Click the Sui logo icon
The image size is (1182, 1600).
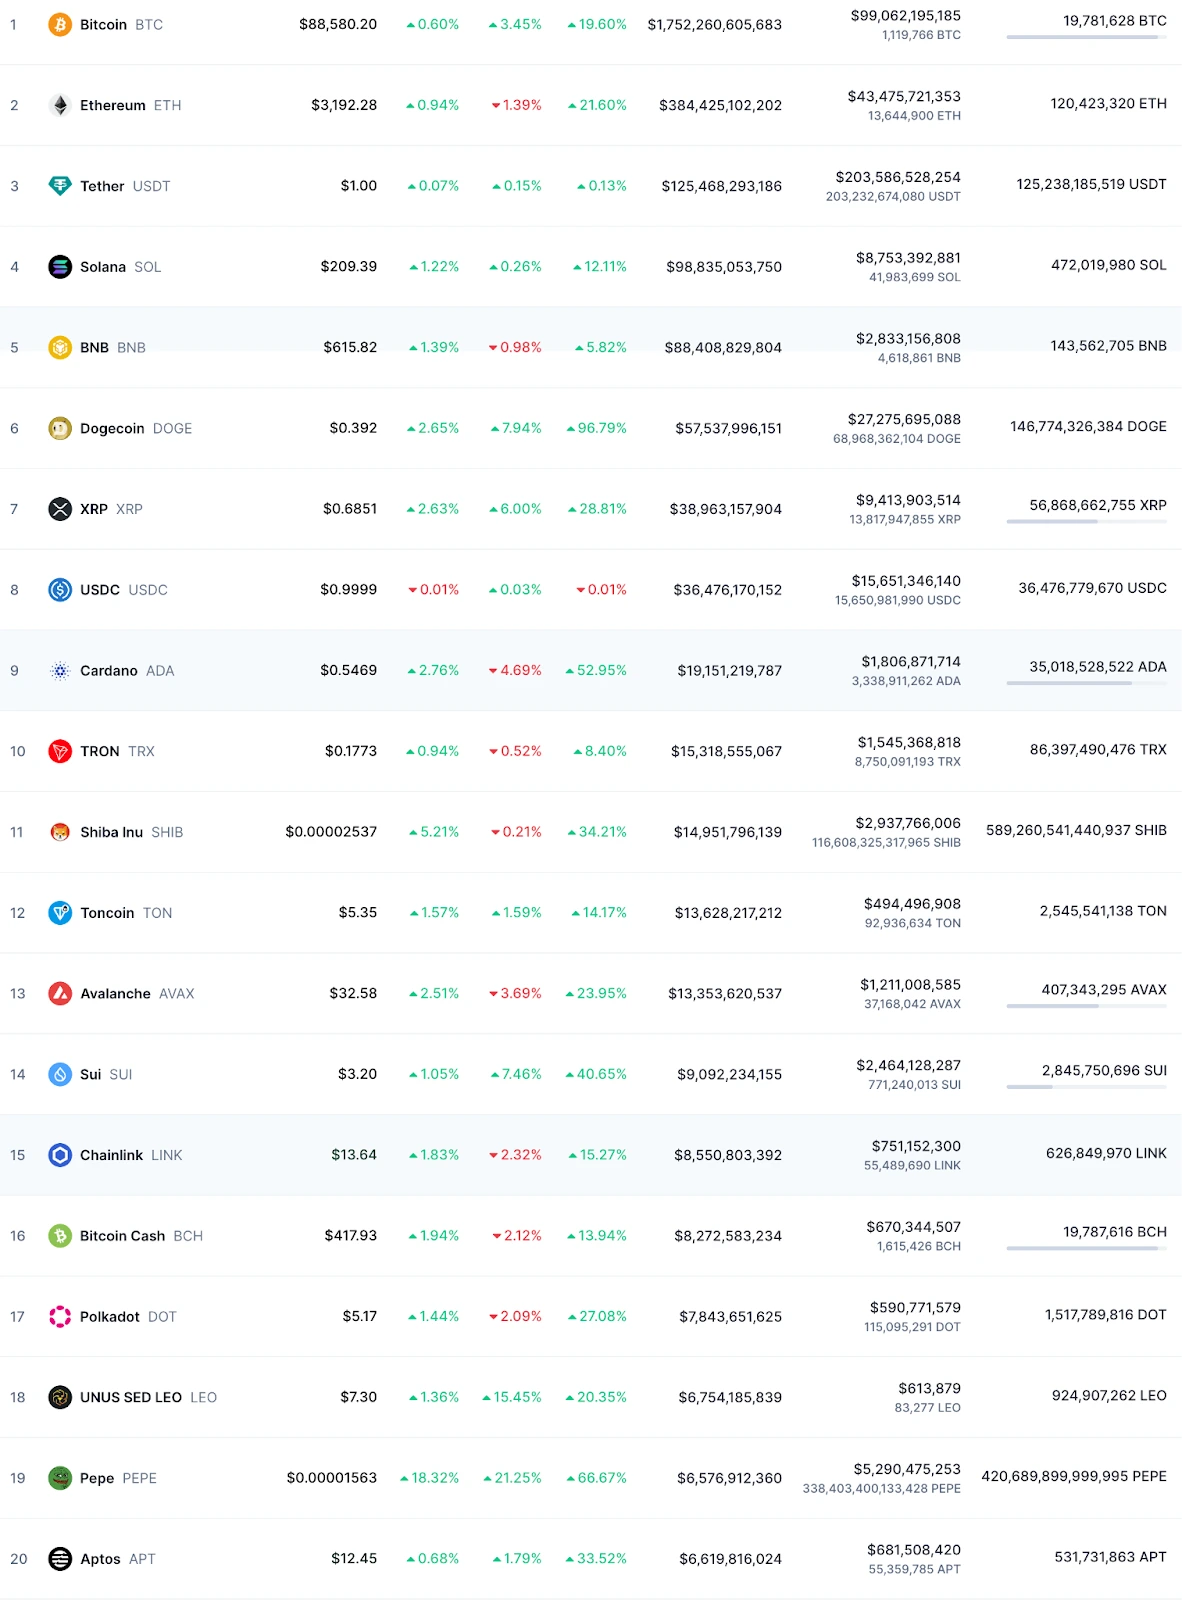[60, 1074]
